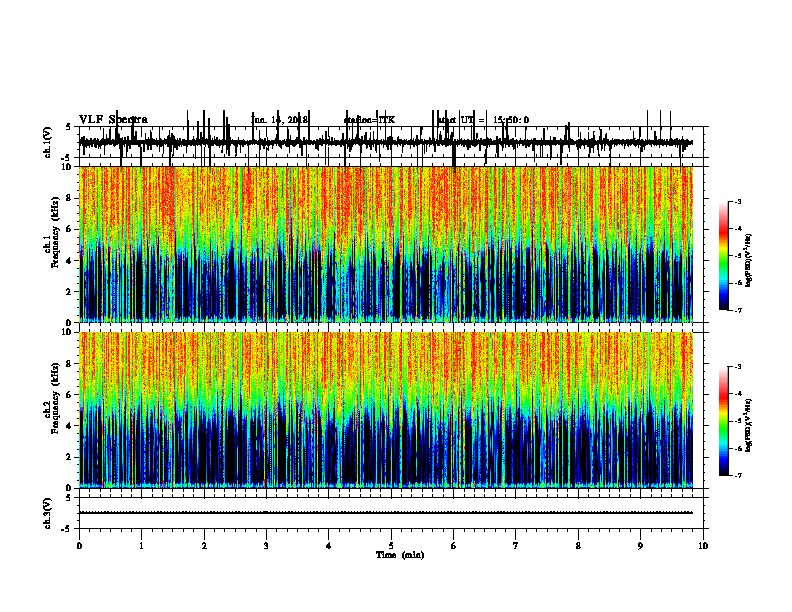
Task: Click the ch.2 color scale bar
Action: [x=724, y=421]
